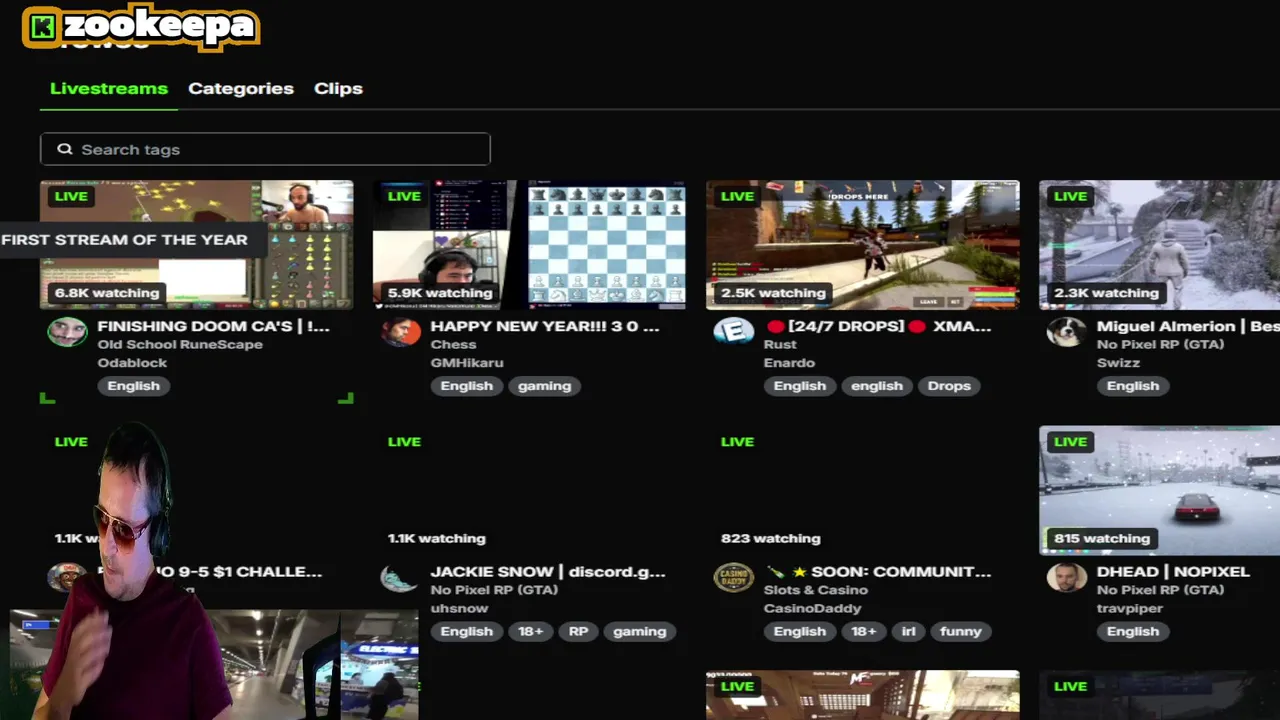Click the 1.1K watching count above JACKIE SNOW
Image resolution: width=1280 pixels, height=720 pixels.
coord(437,538)
